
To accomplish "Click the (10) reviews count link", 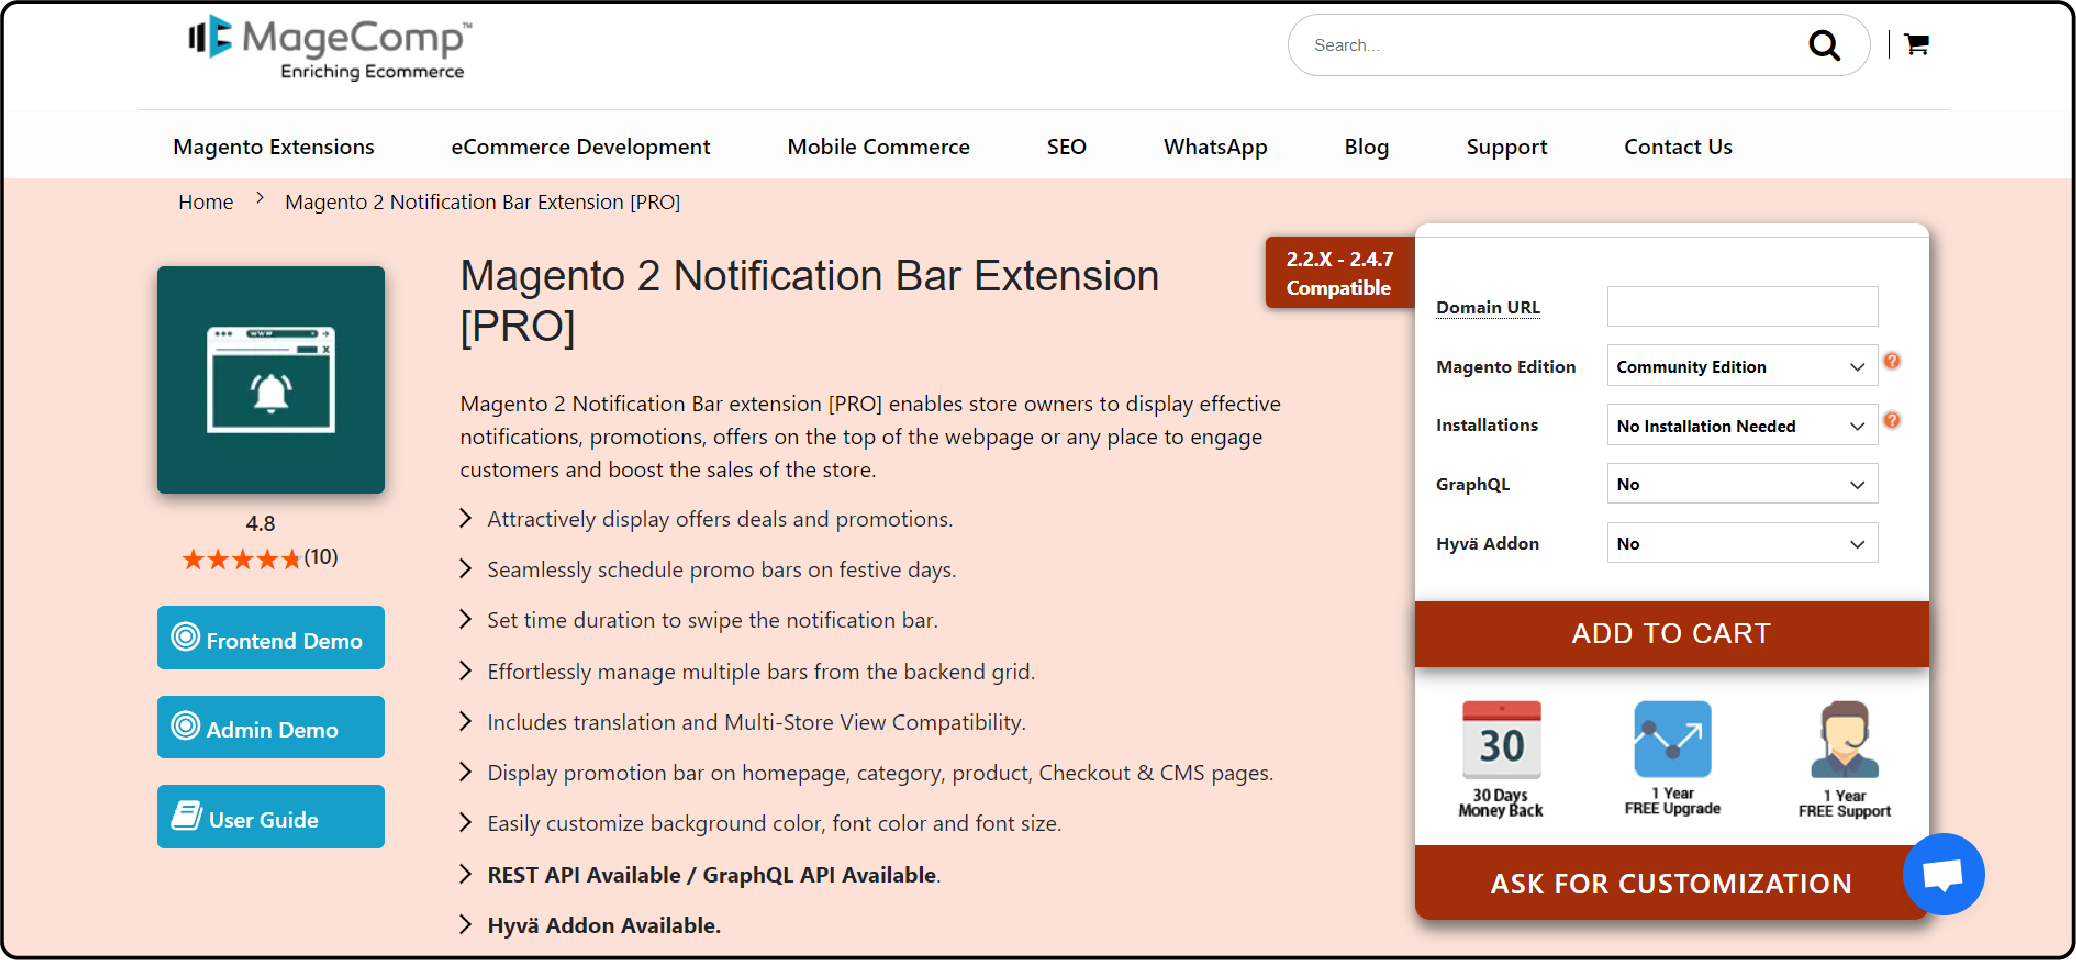I will 321,557.
